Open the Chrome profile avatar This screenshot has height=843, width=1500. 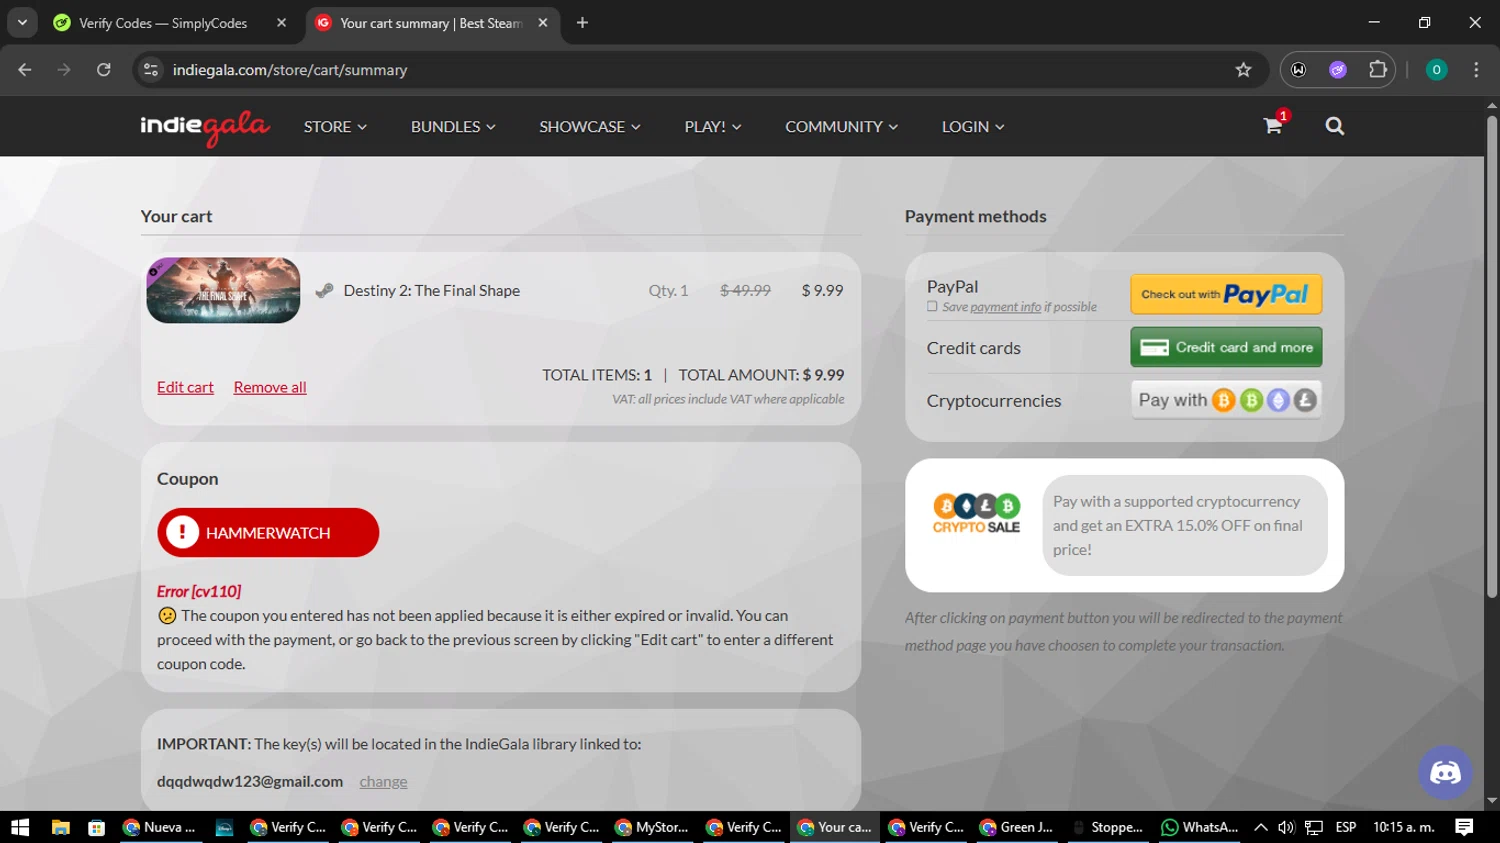pos(1436,70)
